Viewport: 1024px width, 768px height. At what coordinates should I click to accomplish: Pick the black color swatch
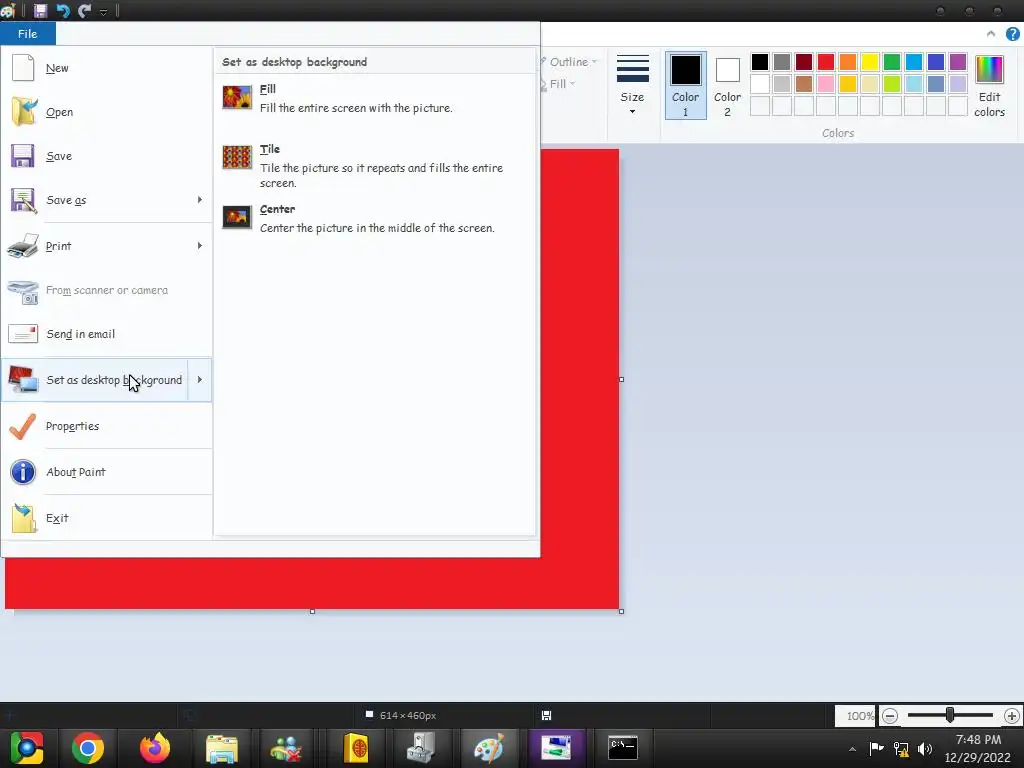(x=760, y=62)
